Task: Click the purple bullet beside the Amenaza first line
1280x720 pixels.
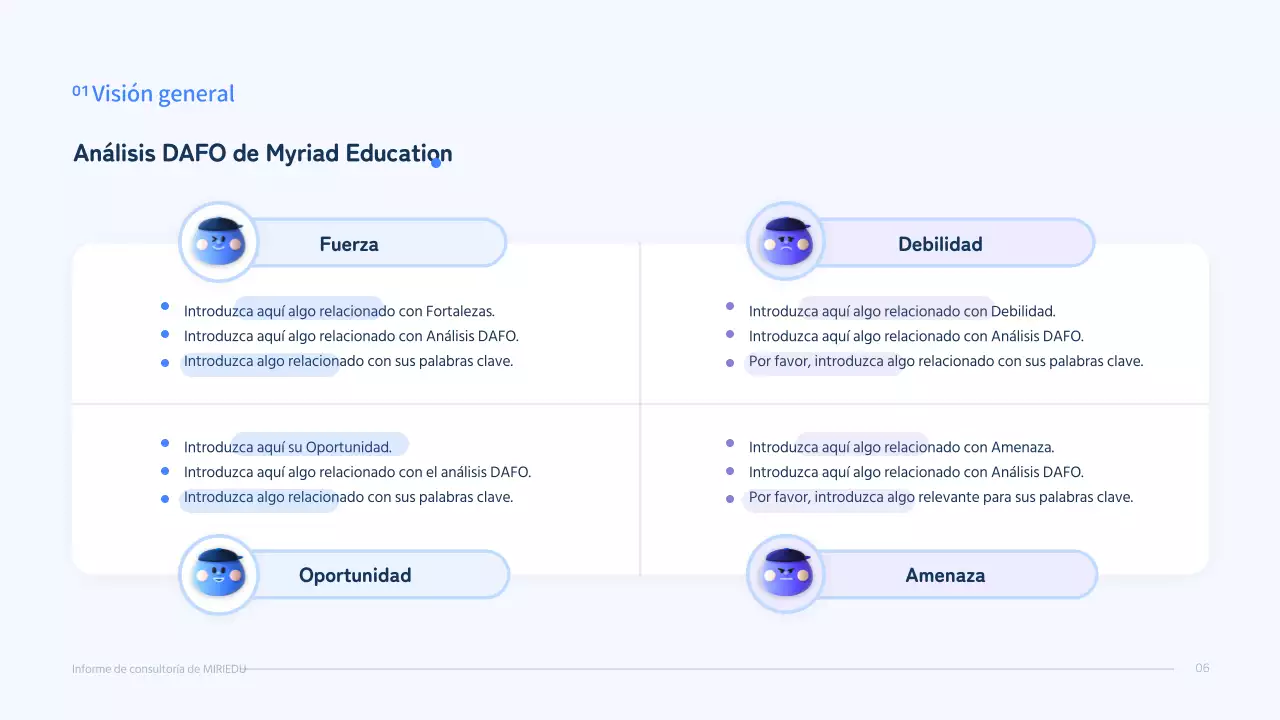Action: tap(731, 443)
